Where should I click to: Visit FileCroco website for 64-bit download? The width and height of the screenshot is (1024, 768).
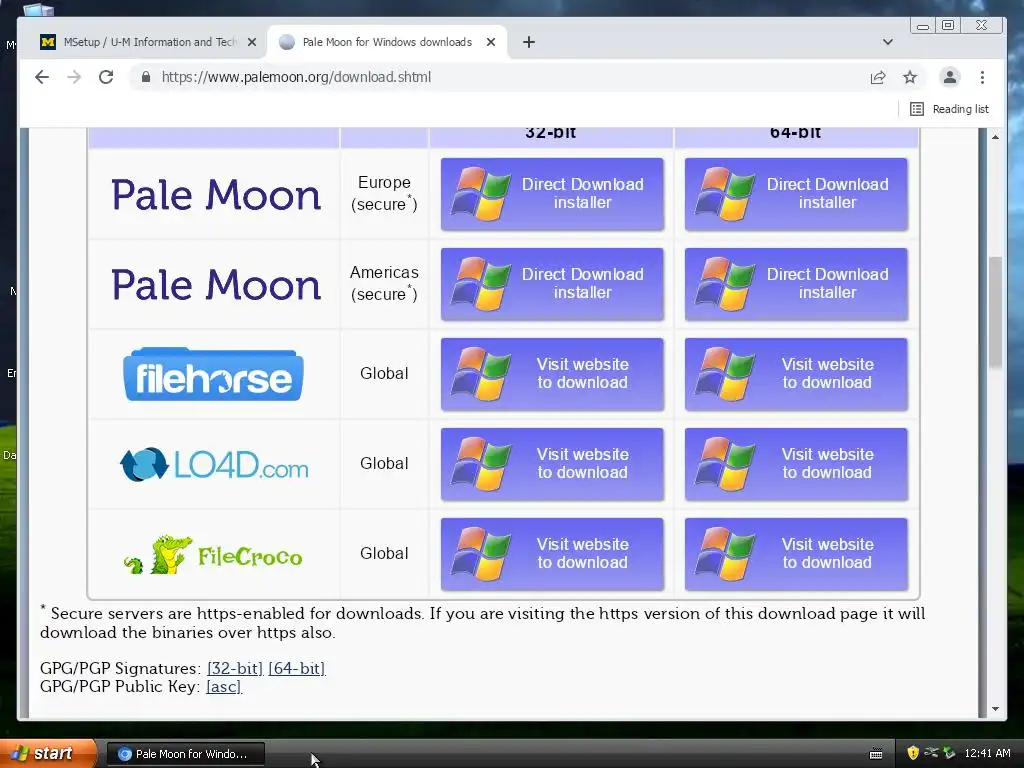(796, 554)
